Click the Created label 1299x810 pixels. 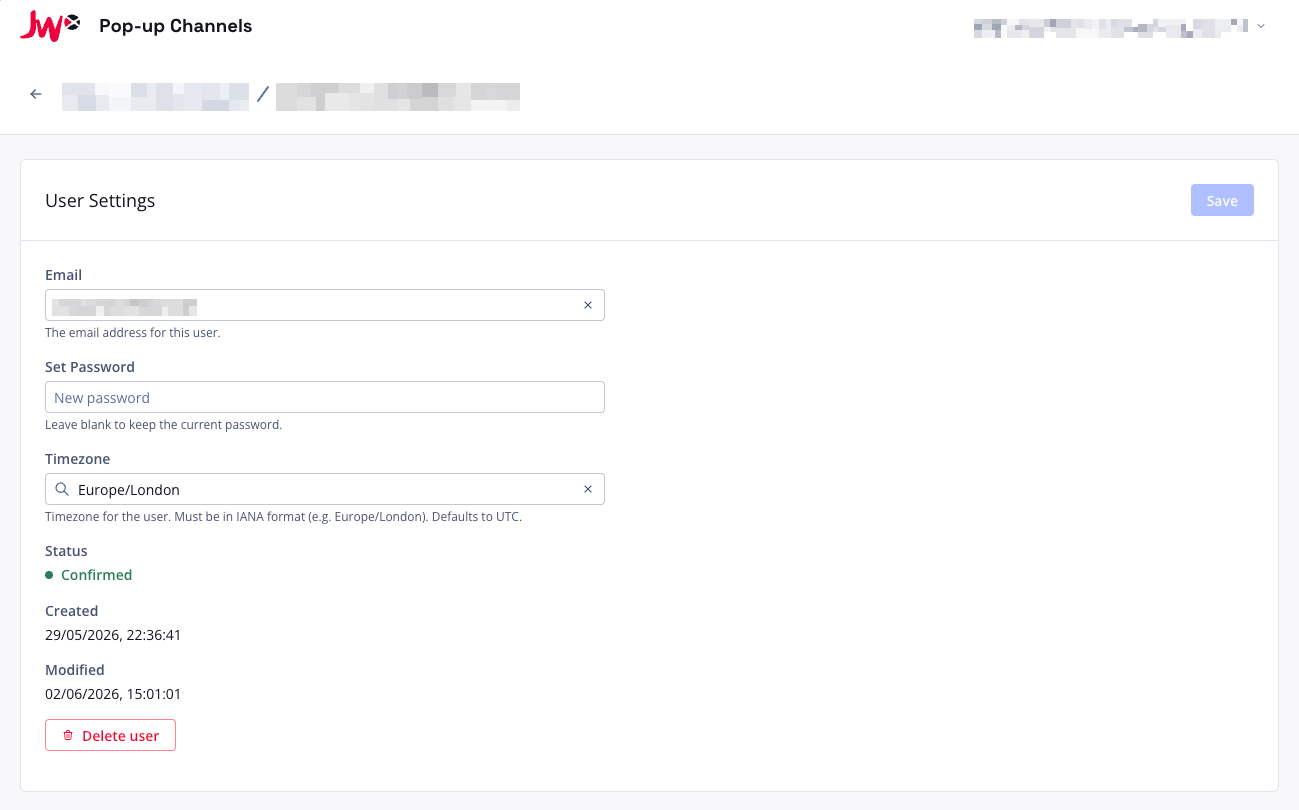[x=72, y=611]
